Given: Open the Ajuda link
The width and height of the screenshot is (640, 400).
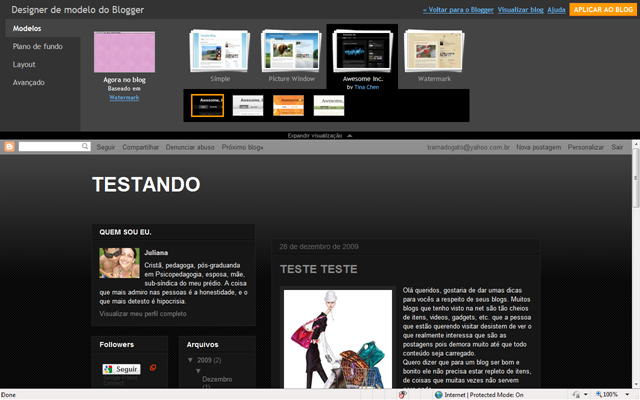Looking at the screenshot, I should pyautogui.click(x=556, y=10).
